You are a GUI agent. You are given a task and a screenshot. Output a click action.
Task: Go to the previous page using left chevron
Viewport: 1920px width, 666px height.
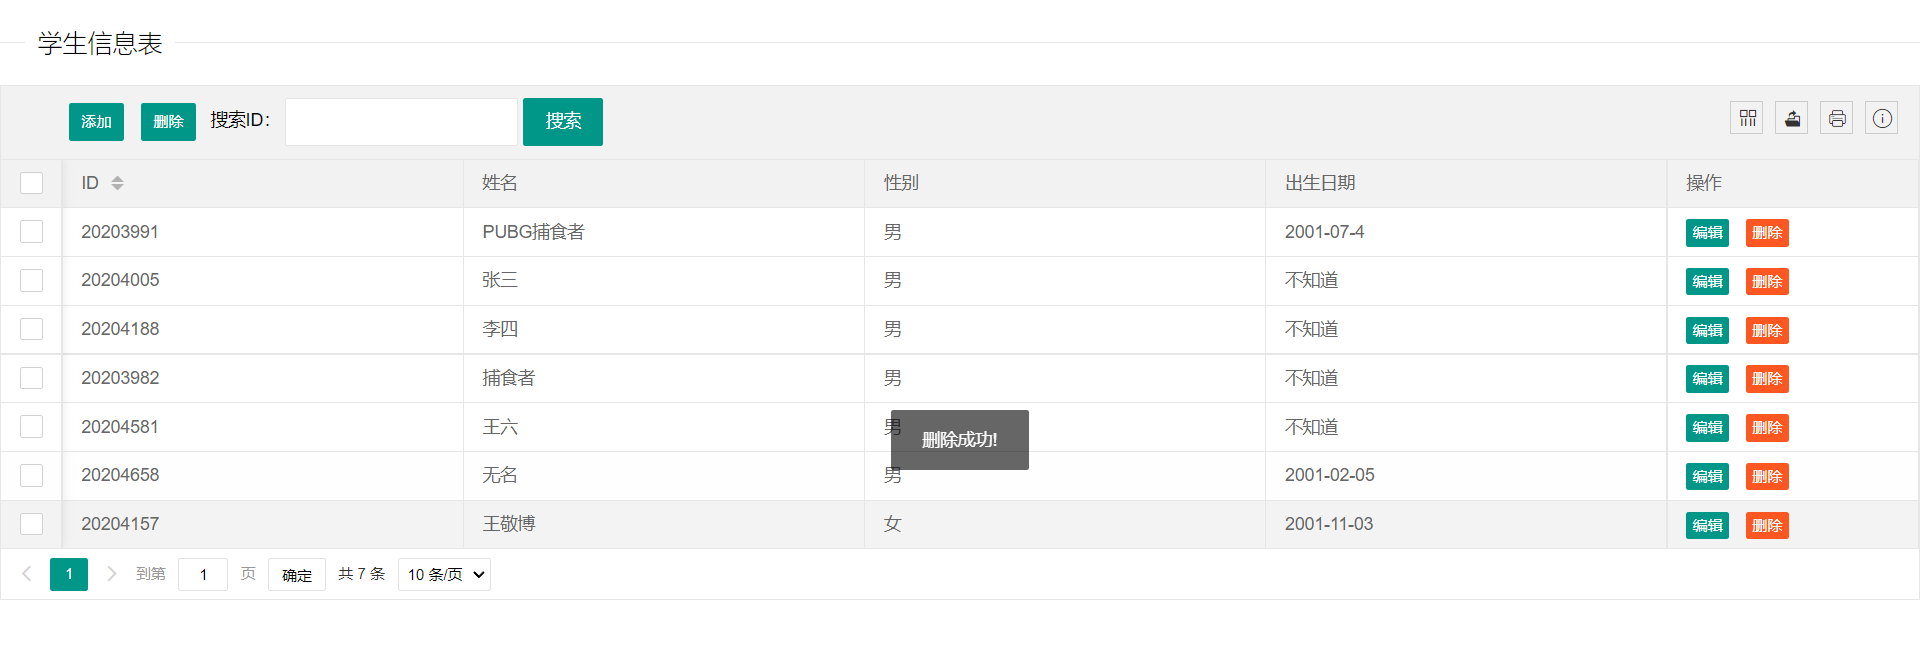coord(27,574)
